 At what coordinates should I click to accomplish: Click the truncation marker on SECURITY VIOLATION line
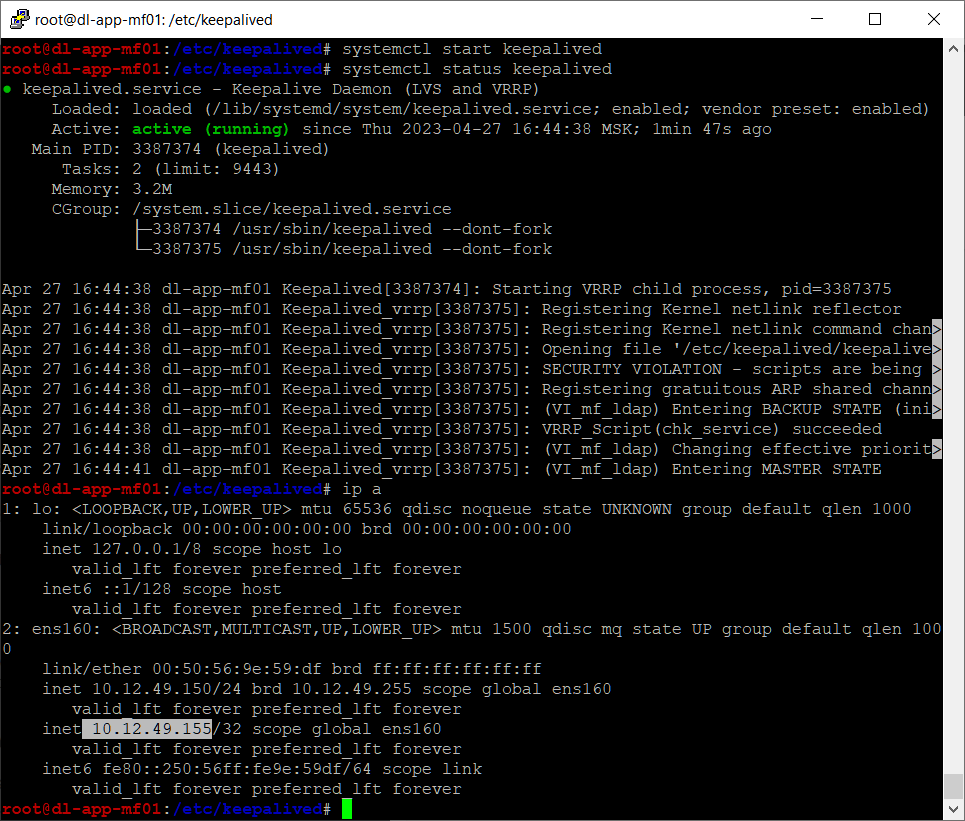tap(937, 369)
